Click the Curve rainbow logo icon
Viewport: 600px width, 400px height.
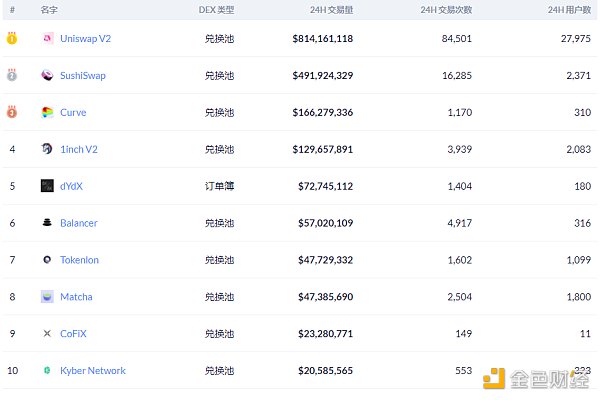[47, 113]
